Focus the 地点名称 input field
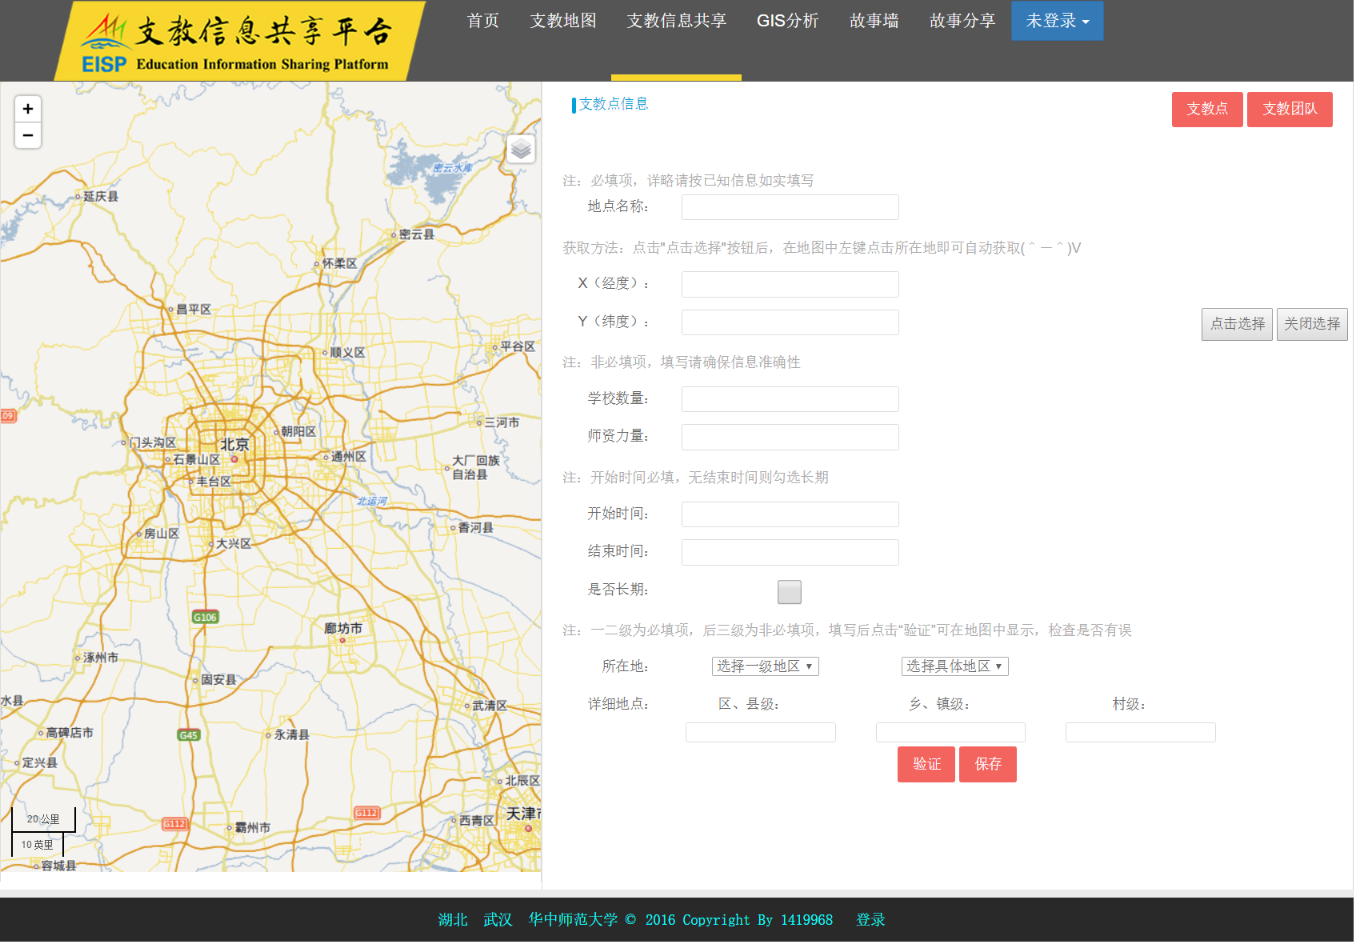This screenshot has height=942, width=1354. [790, 207]
